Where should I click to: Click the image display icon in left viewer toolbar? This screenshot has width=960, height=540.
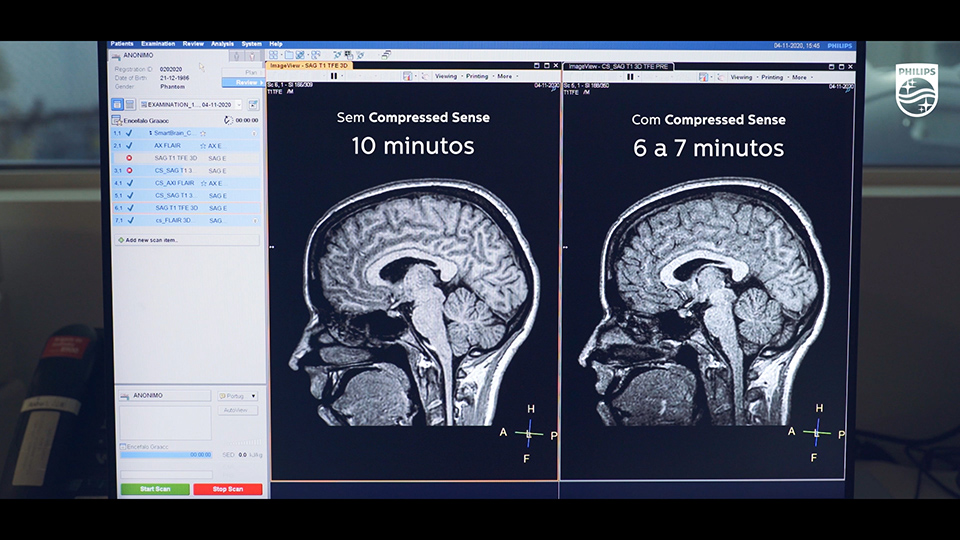pos(406,76)
